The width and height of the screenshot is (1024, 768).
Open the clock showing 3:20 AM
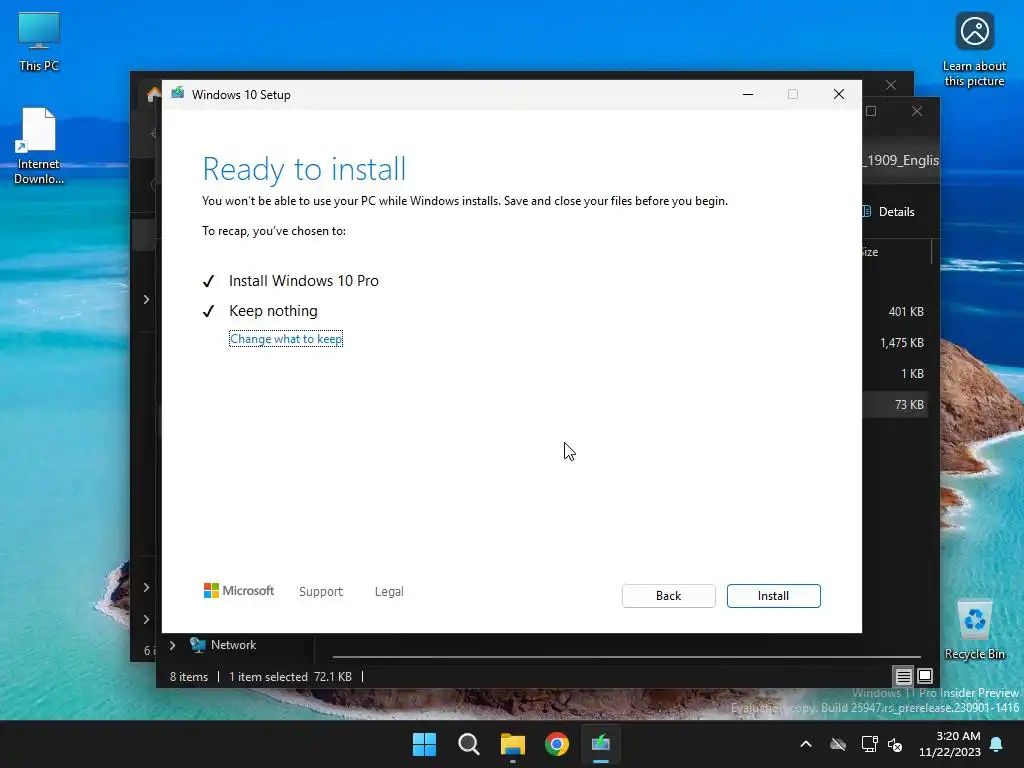tap(950, 744)
